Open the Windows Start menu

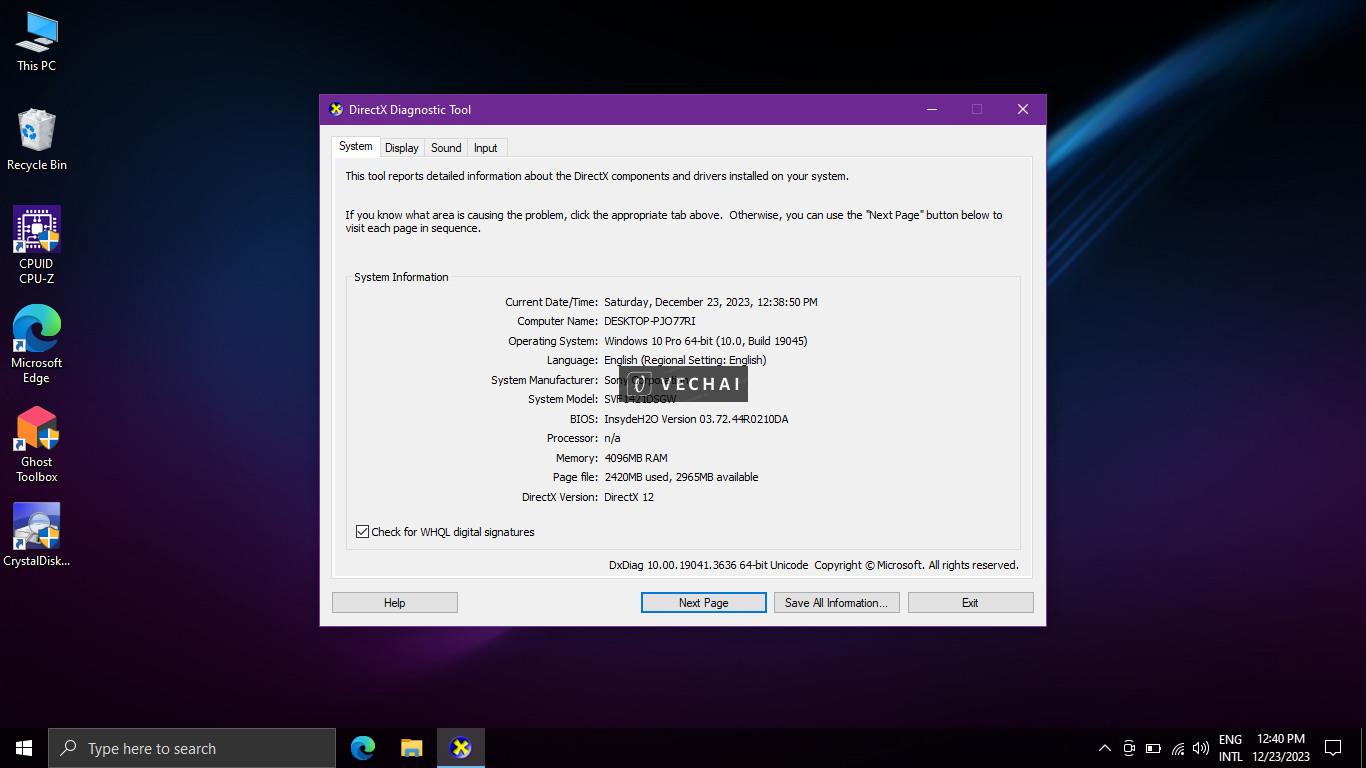[24, 748]
